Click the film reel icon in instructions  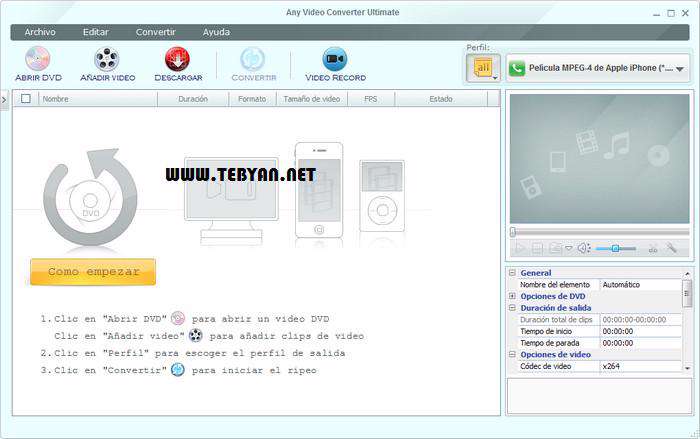pyautogui.click(x=196, y=335)
